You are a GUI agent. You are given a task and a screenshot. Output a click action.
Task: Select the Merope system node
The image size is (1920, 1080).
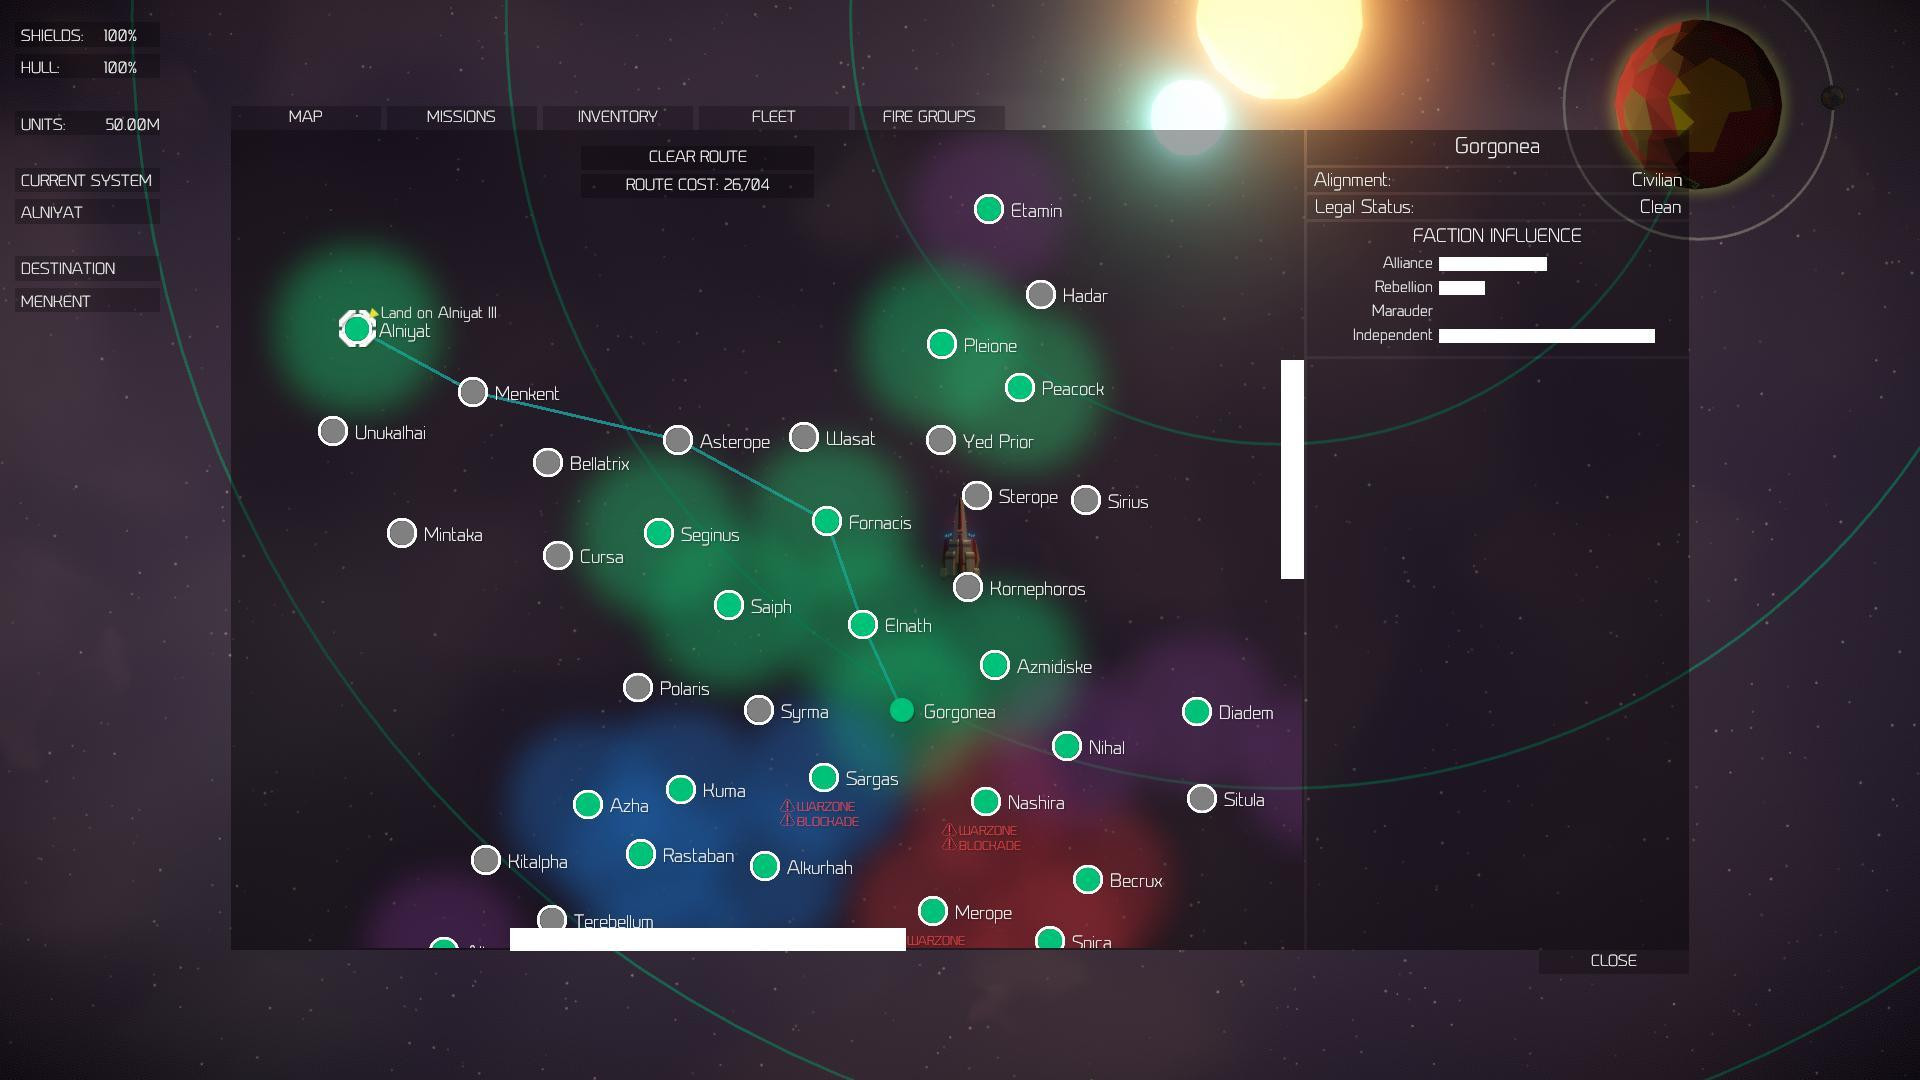(932, 911)
